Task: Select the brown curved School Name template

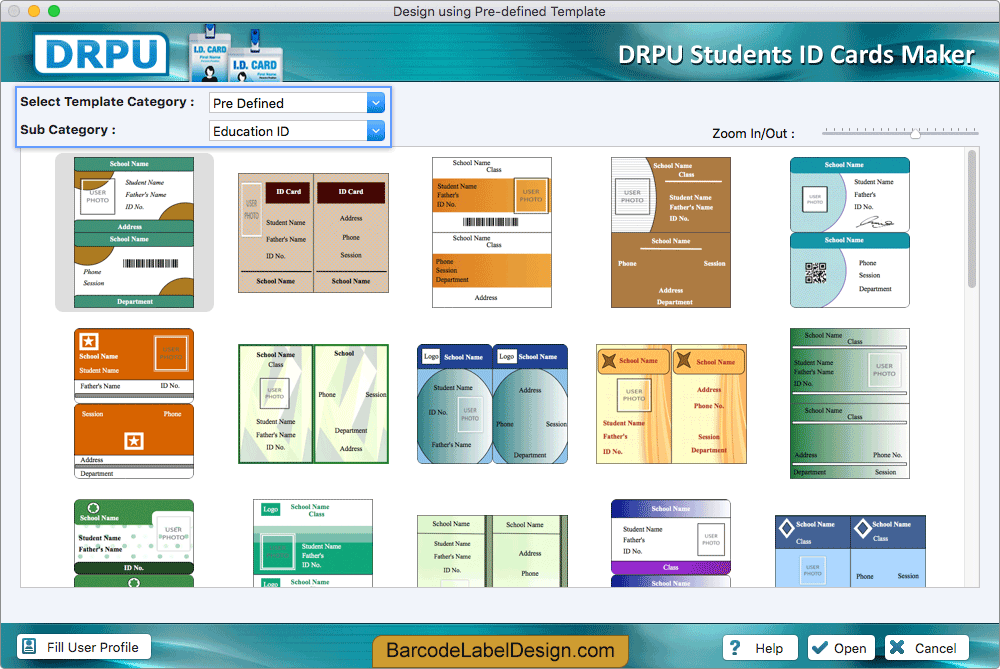Action: (671, 233)
